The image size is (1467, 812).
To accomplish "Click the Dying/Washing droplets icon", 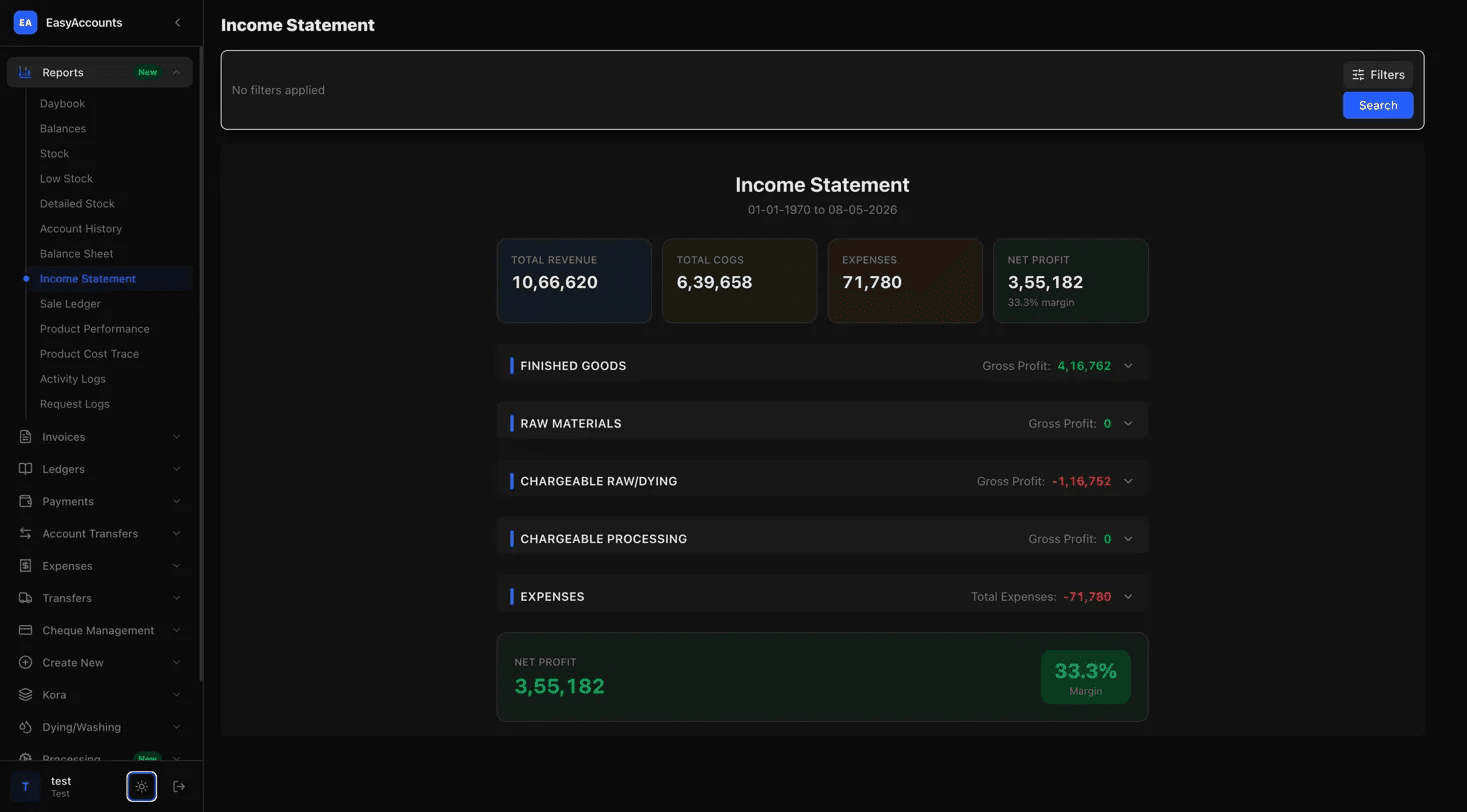I will click(x=25, y=727).
